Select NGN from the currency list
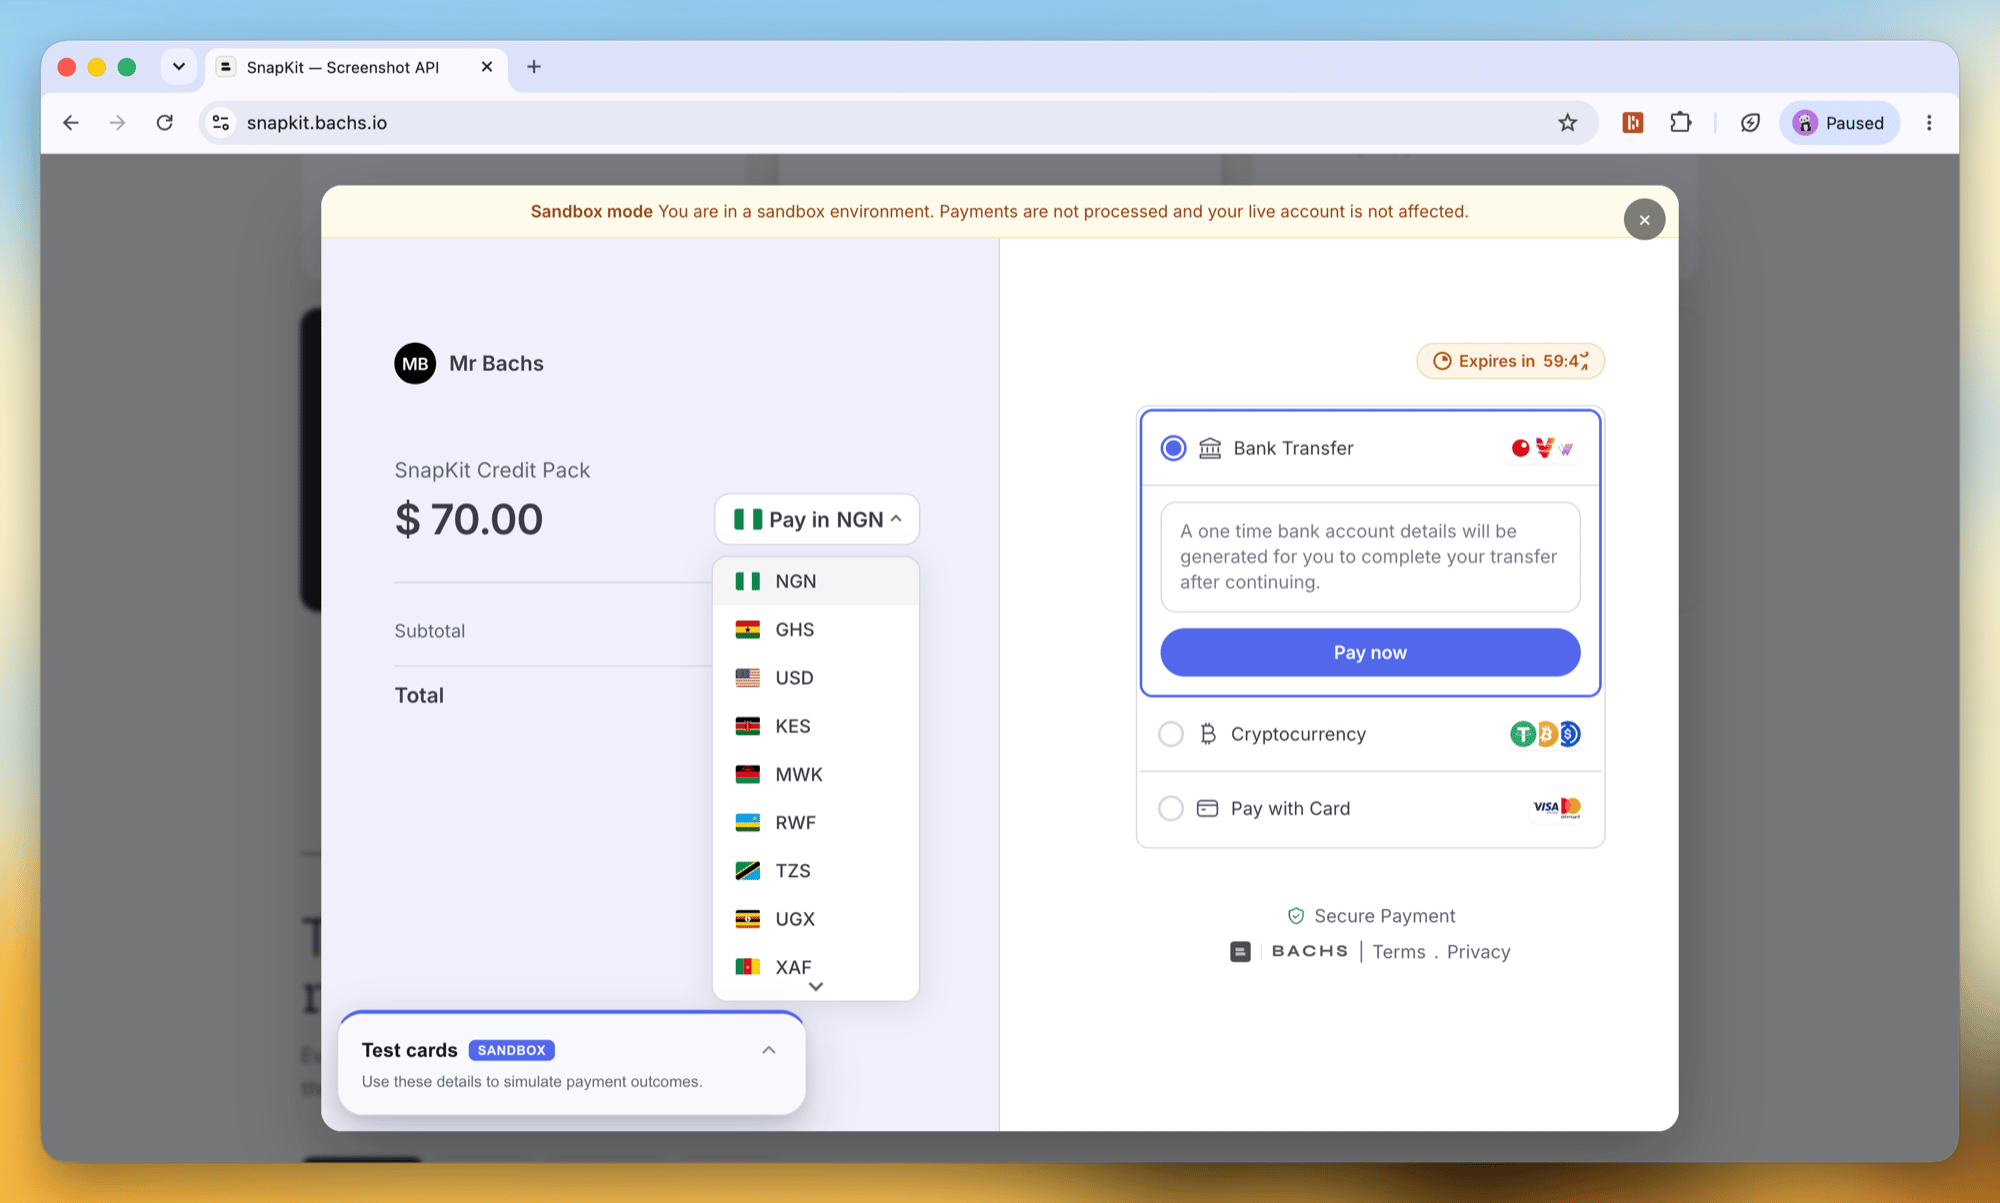2000x1203 pixels. (x=816, y=581)
